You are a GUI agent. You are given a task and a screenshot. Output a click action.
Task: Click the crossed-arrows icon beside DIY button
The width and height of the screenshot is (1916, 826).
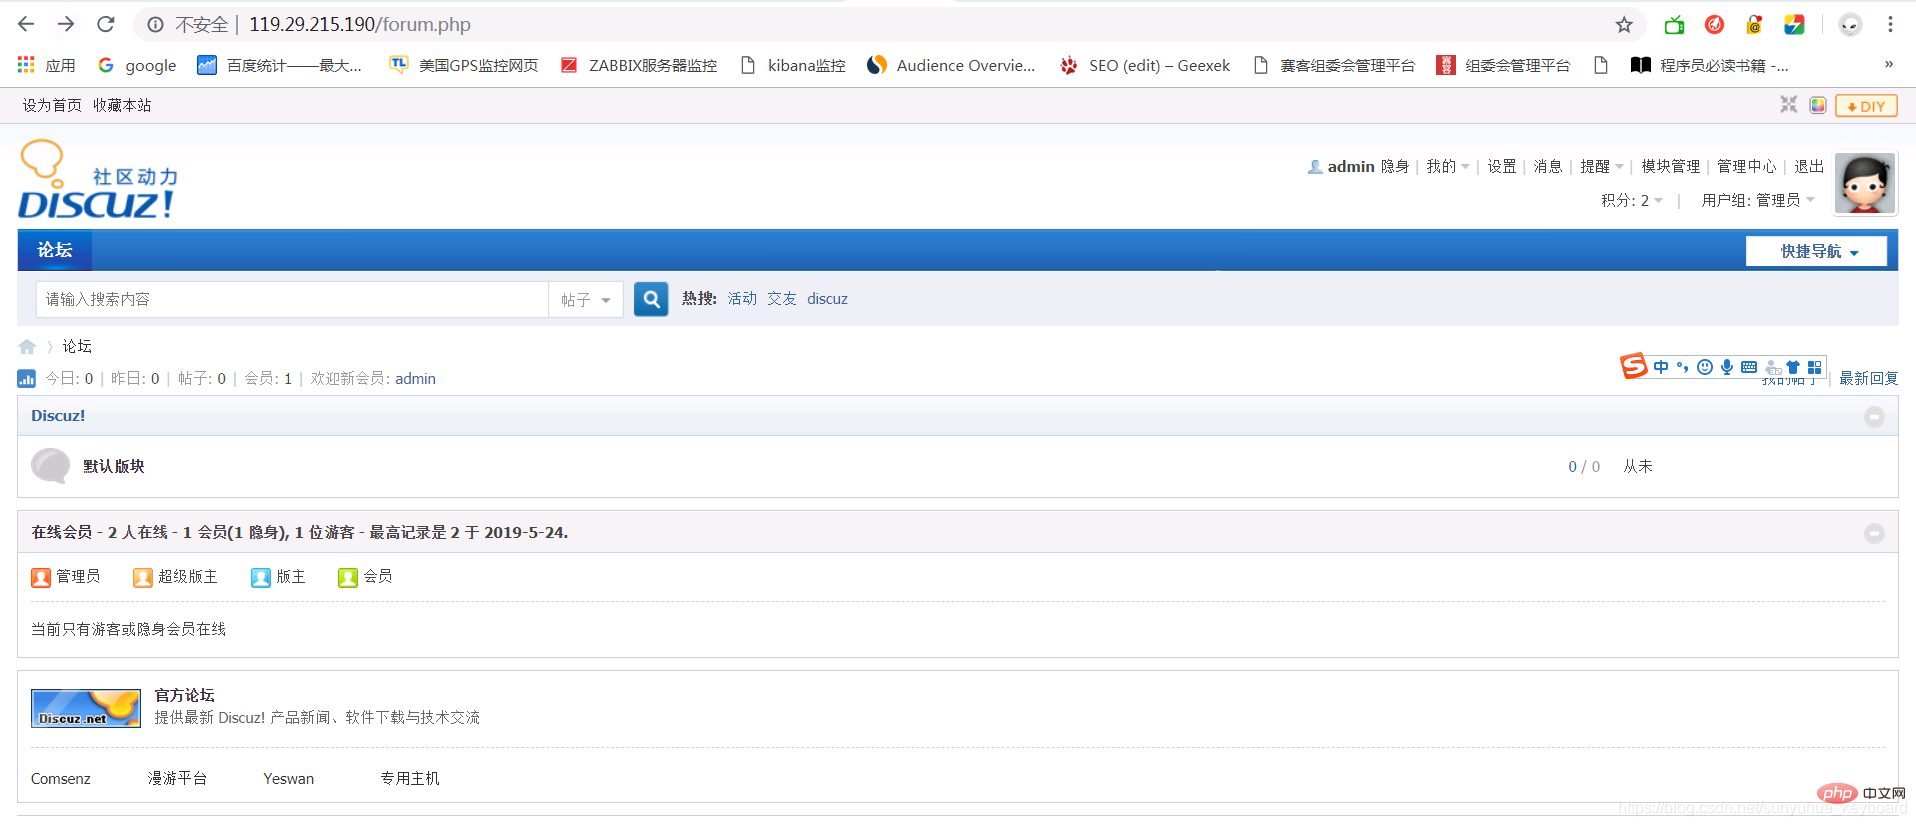click(x=1788, y=105)
